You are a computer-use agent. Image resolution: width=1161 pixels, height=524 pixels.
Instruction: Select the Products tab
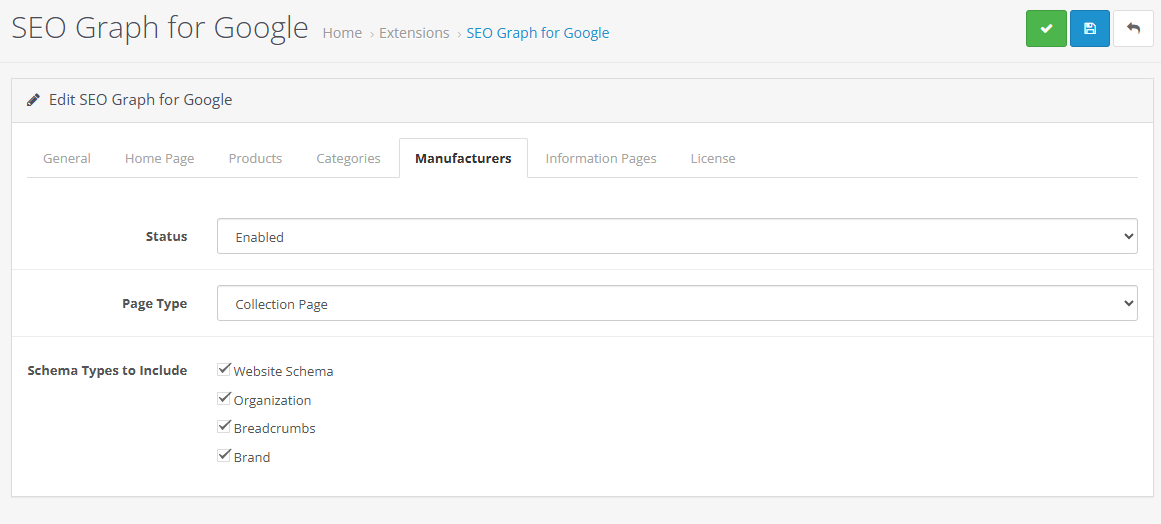tap(255, 158)
